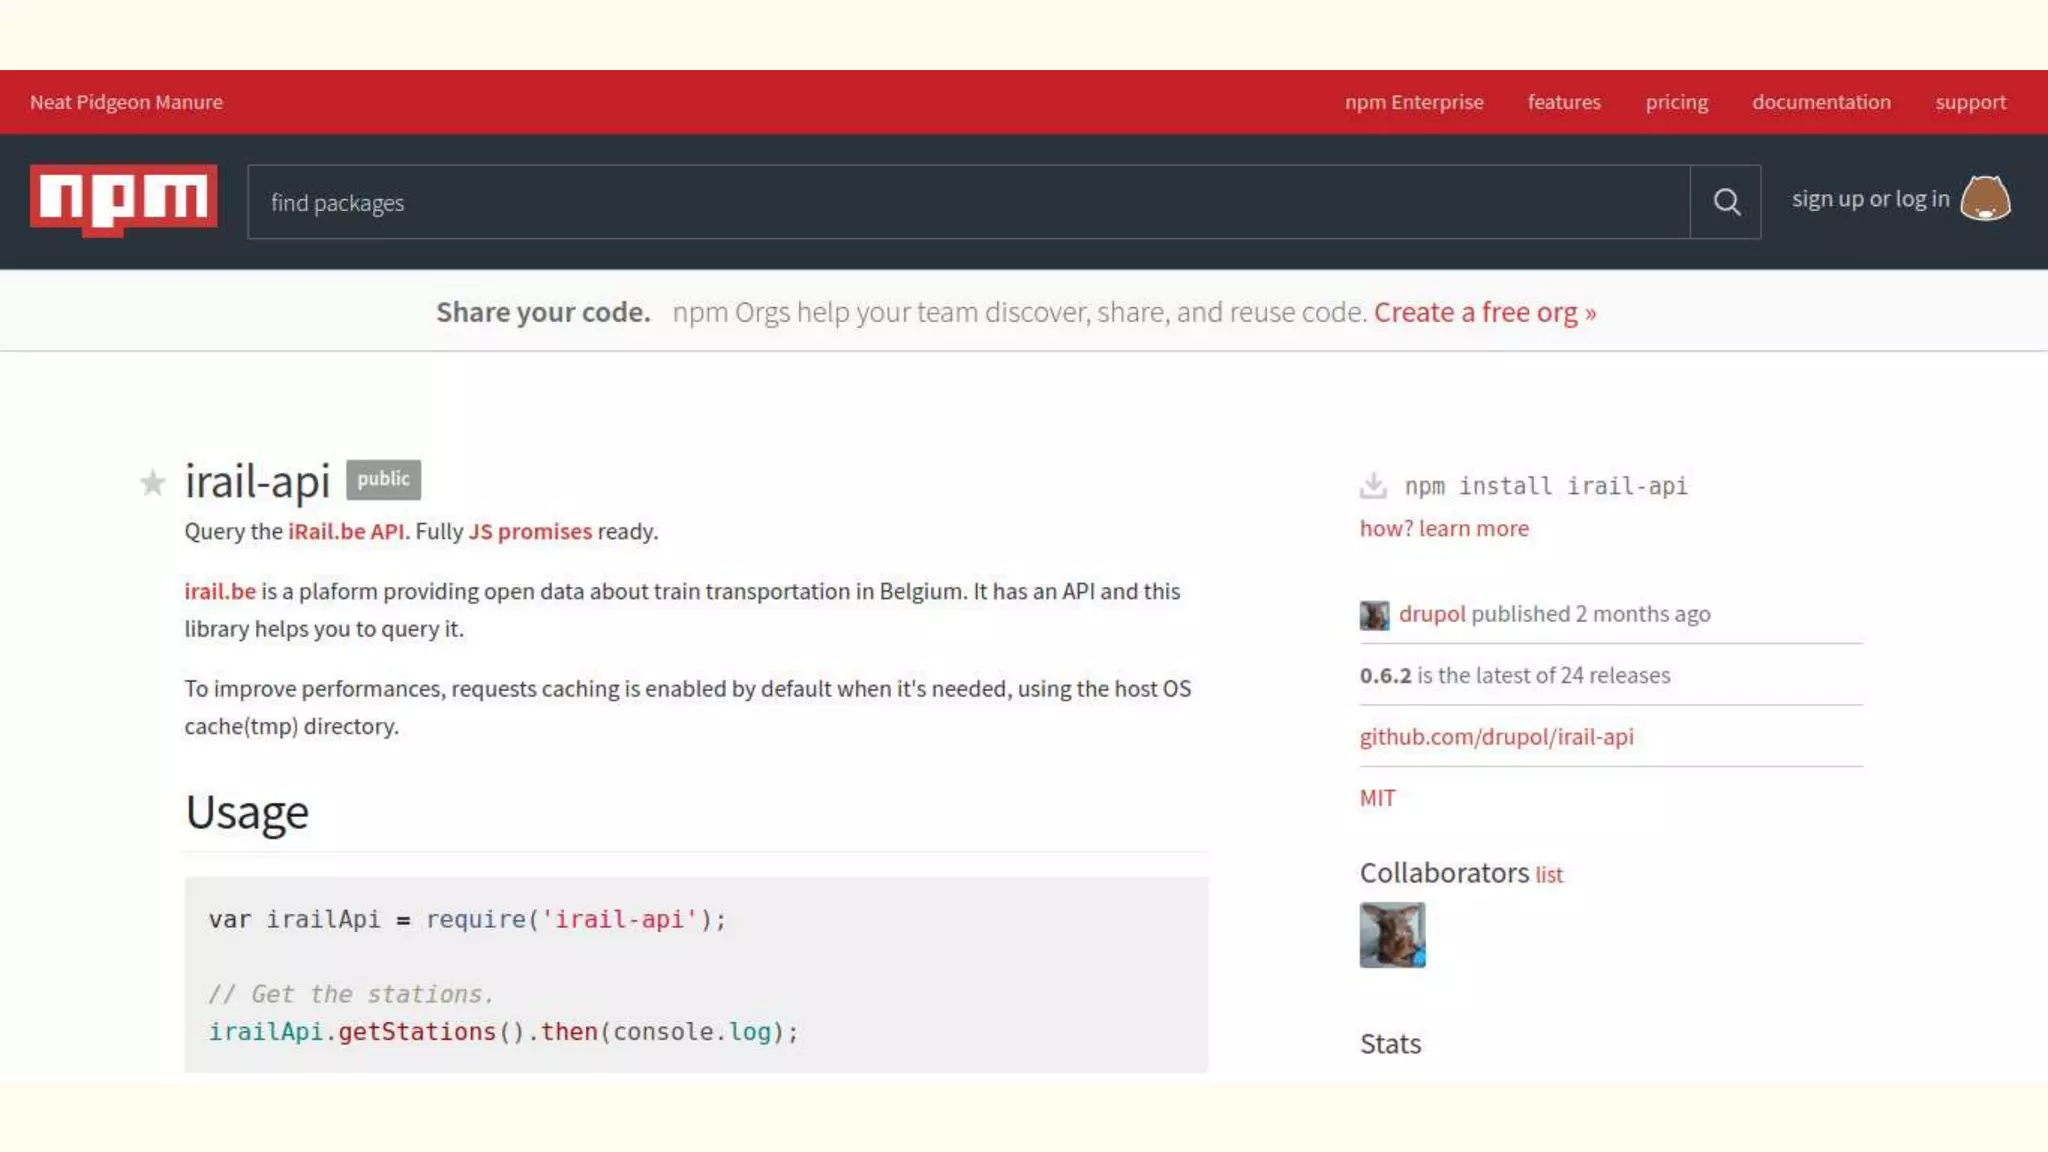Star the irail-api package
Screen dimensions: 2048x1152
tap(152, 483)
